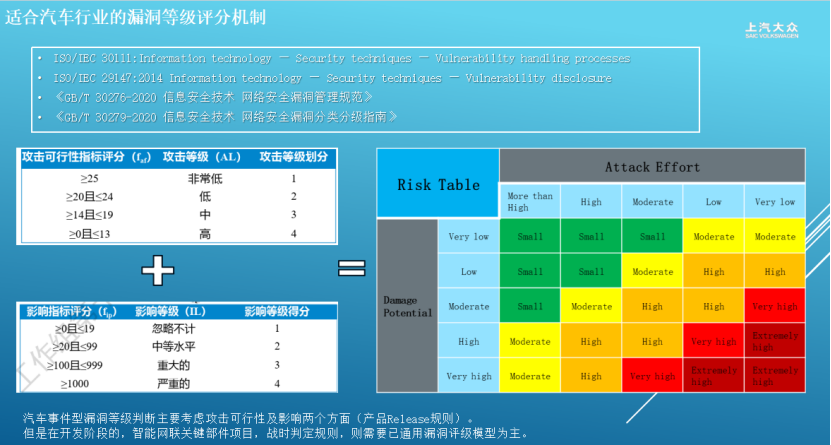Click the "High" Attack Effort column header
This screenshot has width=831, height=445.
point(591,201)
